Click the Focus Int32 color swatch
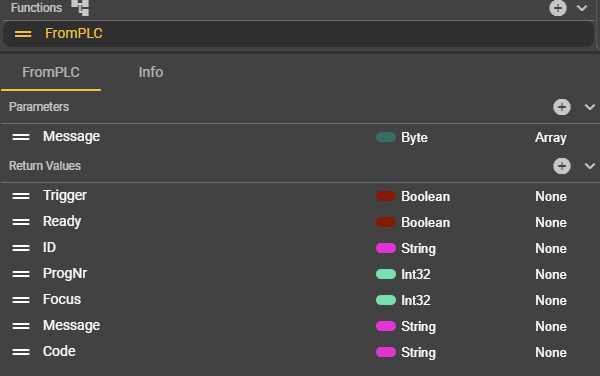The height and width of the screenshot is (376, 600). [386, 300]
